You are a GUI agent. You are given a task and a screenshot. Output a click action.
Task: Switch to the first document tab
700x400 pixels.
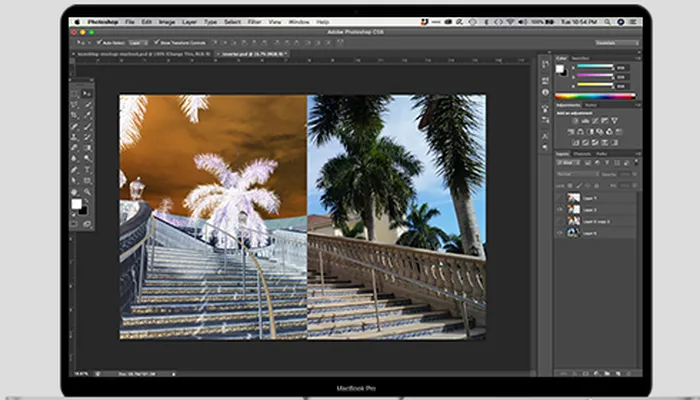(143, 54)
